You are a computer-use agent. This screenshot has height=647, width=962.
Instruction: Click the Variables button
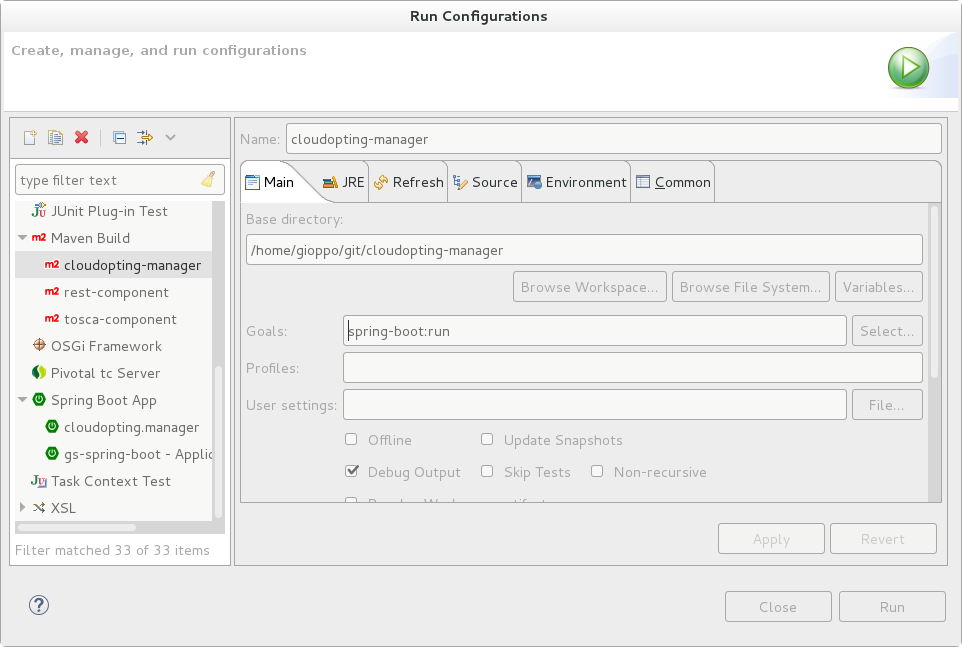tap(879, 287)
